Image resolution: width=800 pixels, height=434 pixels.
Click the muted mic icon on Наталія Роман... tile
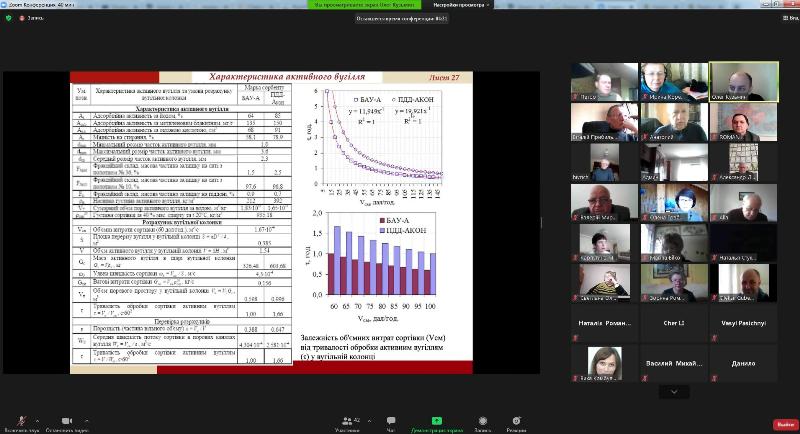pyautogui.click(x=576, y=338)
